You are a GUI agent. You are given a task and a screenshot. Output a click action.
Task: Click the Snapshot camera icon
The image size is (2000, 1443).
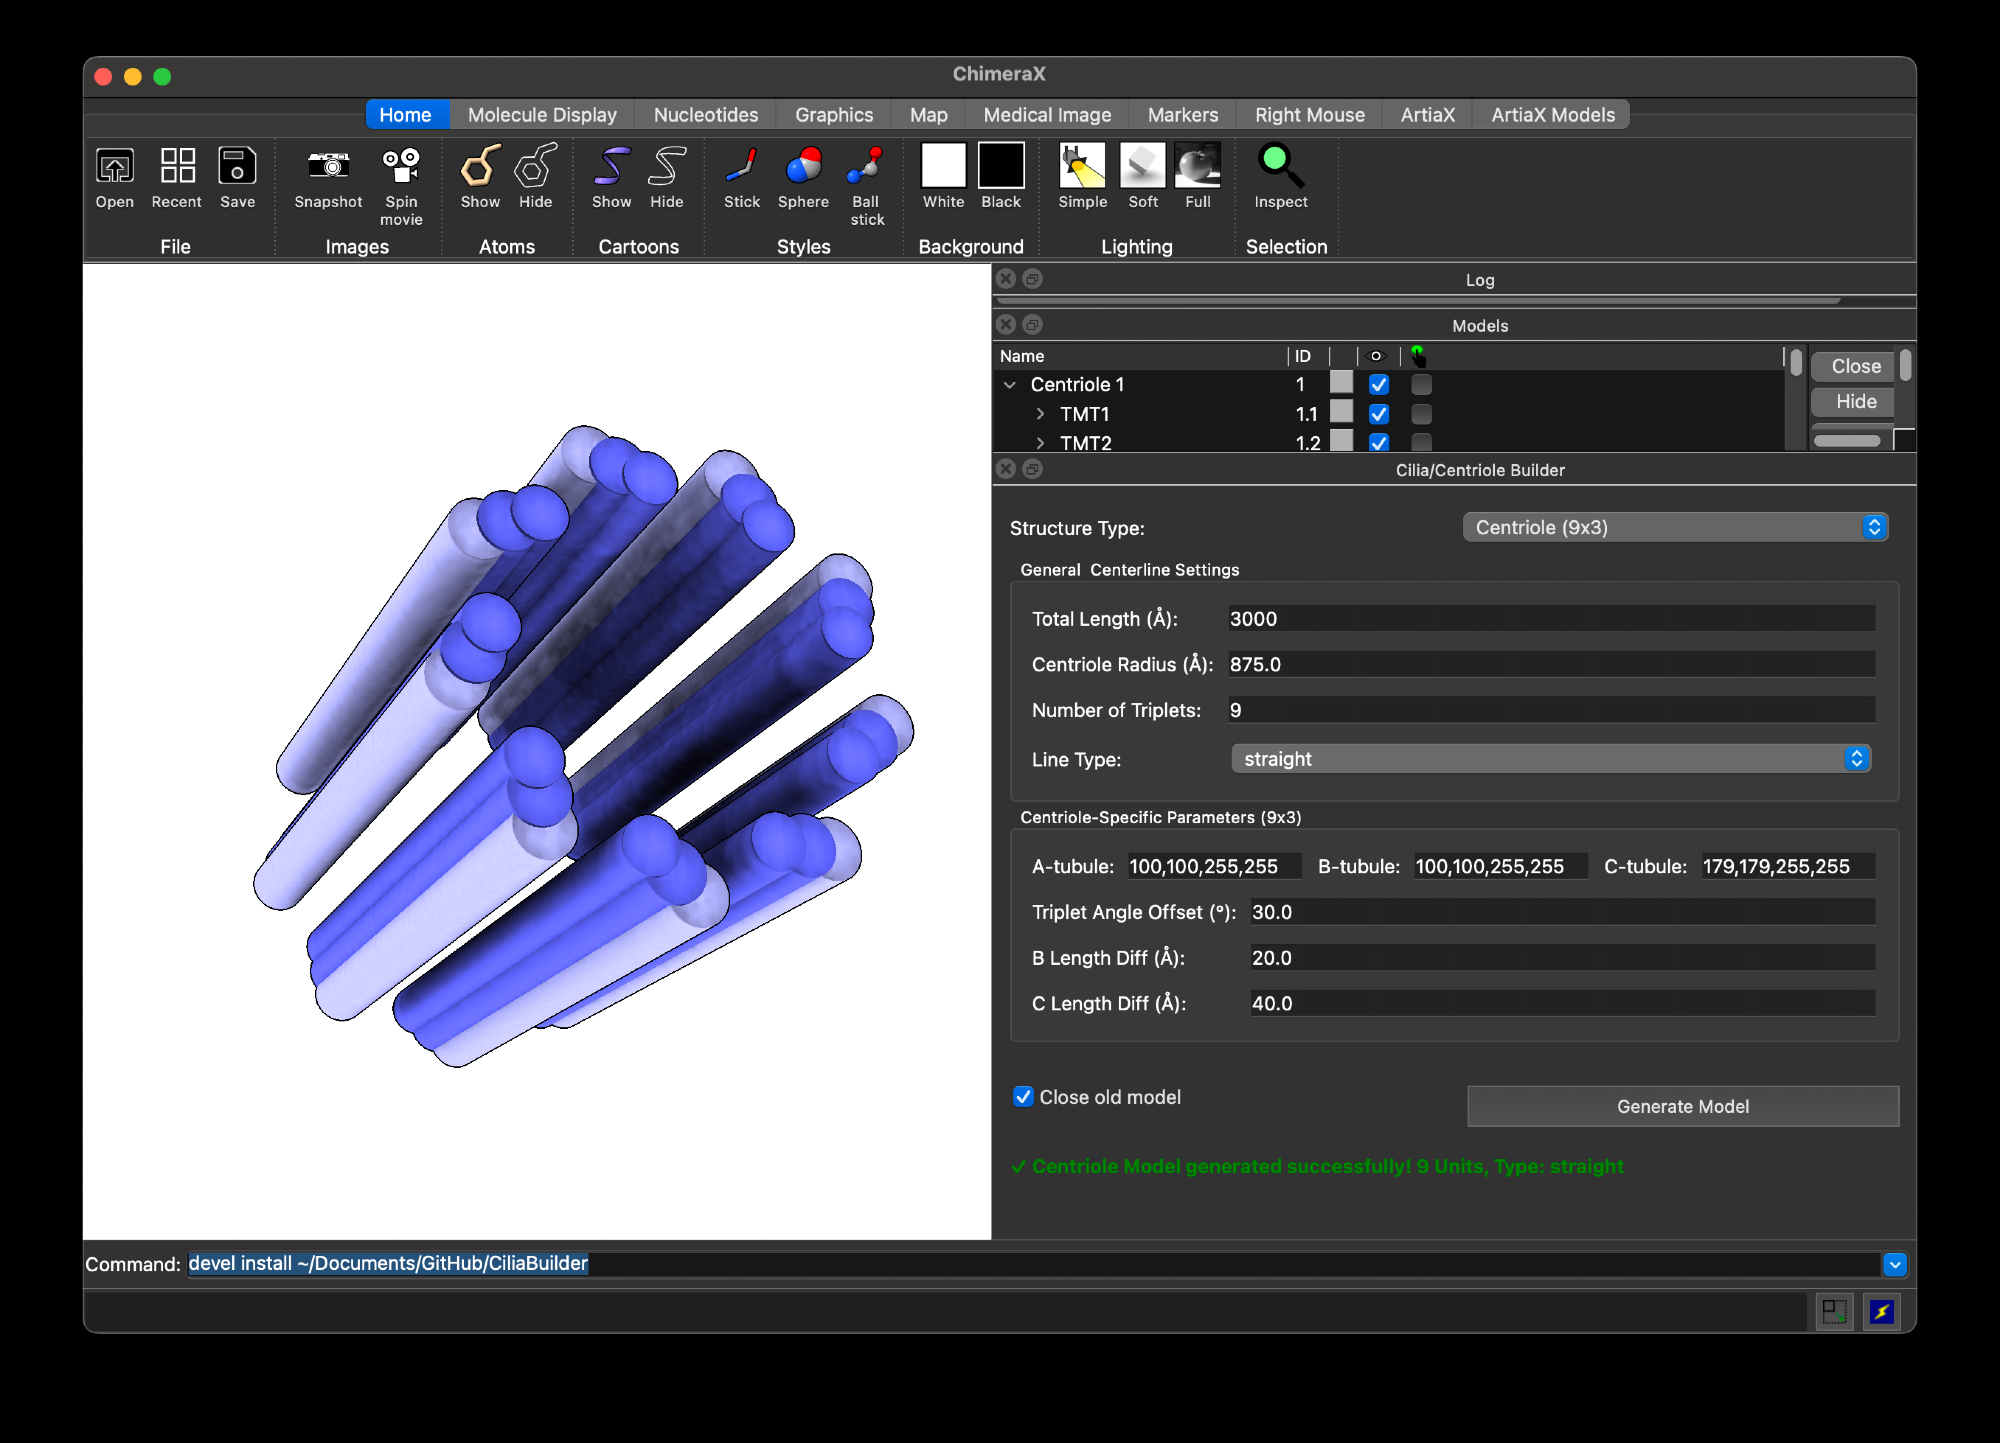[328, 167]
